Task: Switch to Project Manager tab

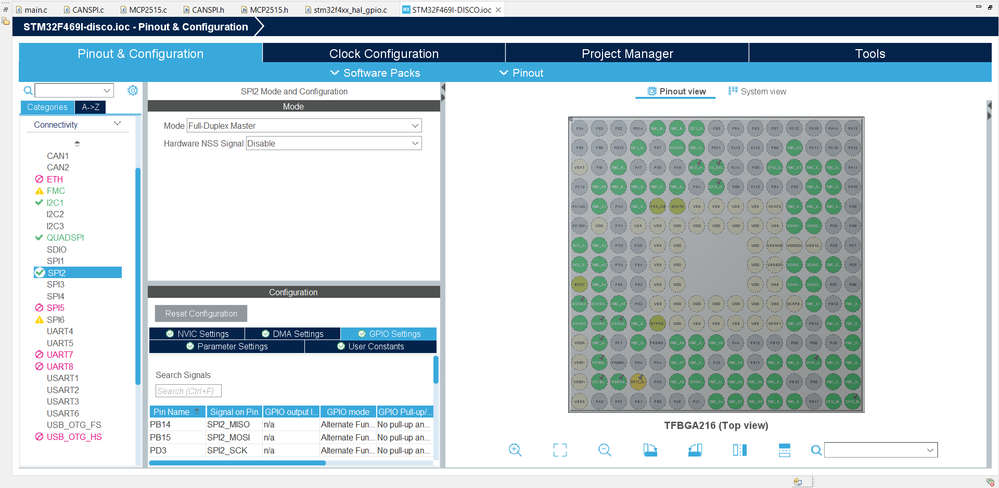Action: [627, 54]
